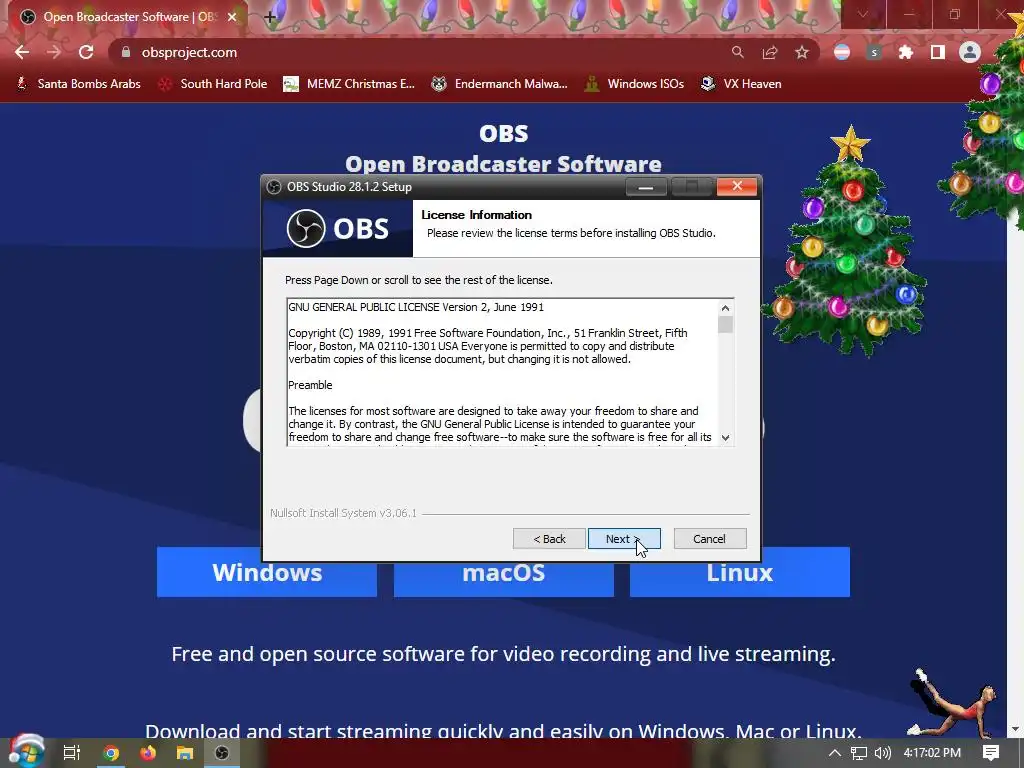Open the Santa Bombs Arabs bookmark
This screenshot has width=1024, height=768.
click(x=78, y=84)
